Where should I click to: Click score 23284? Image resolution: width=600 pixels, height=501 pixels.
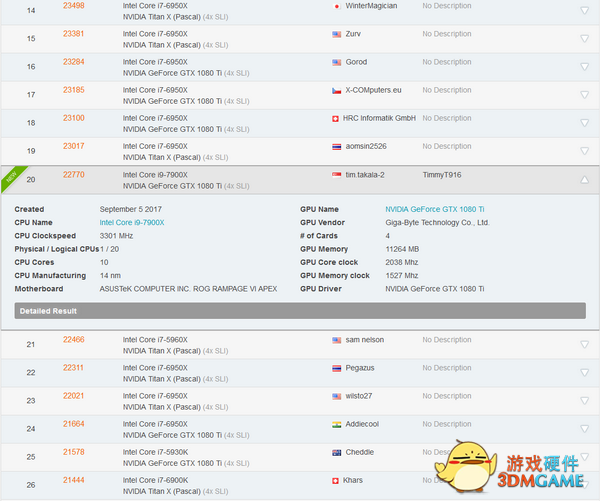click(73, 62)
